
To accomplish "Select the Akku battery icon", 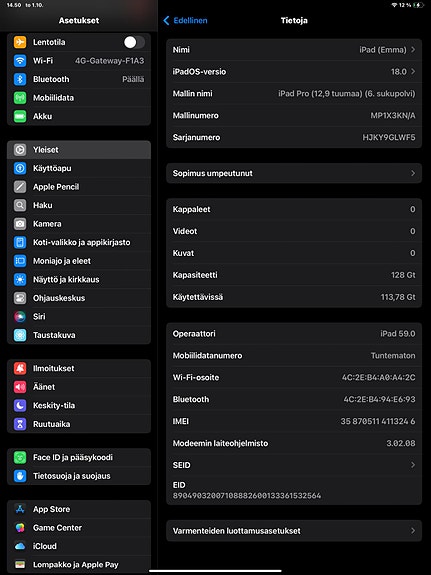I will pyautogui.click(x=20, y=116).
